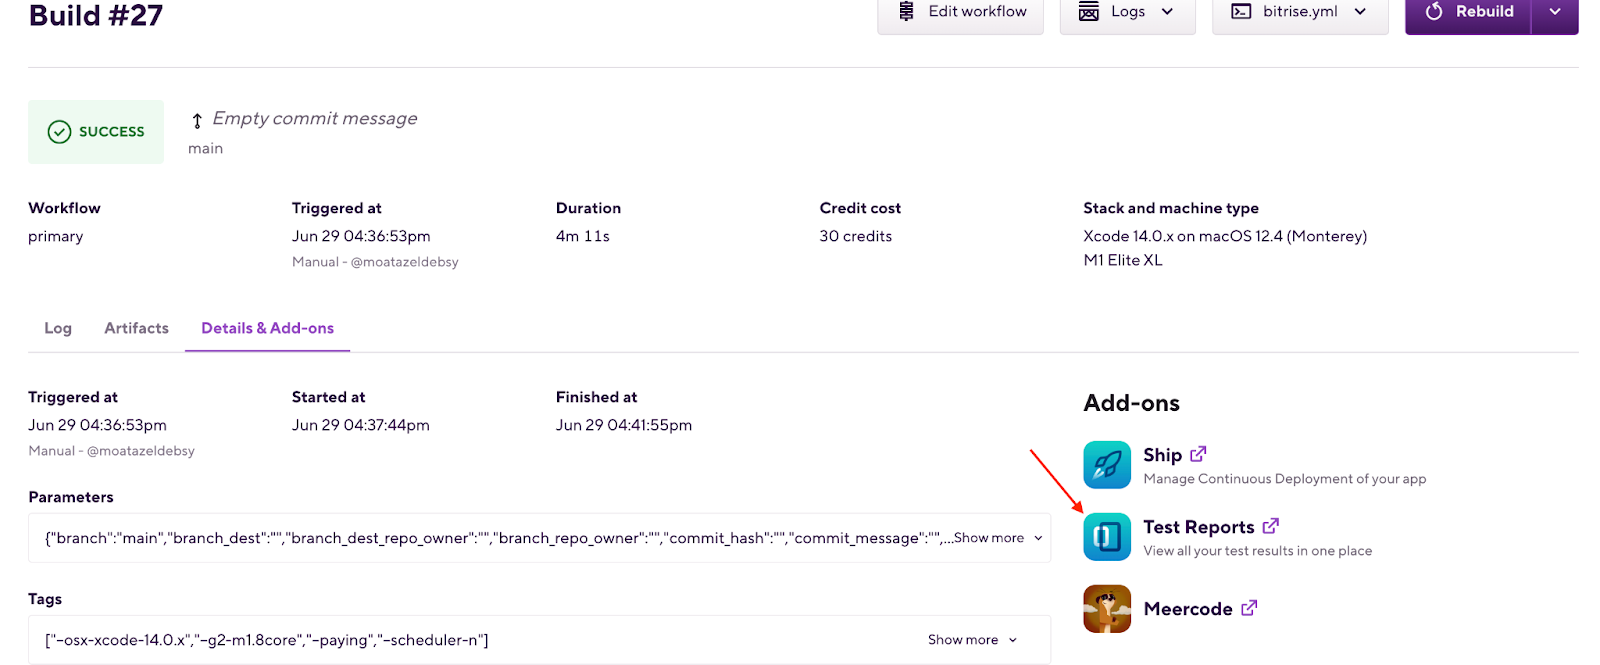Open the Test Reports link

point(1198,527)
